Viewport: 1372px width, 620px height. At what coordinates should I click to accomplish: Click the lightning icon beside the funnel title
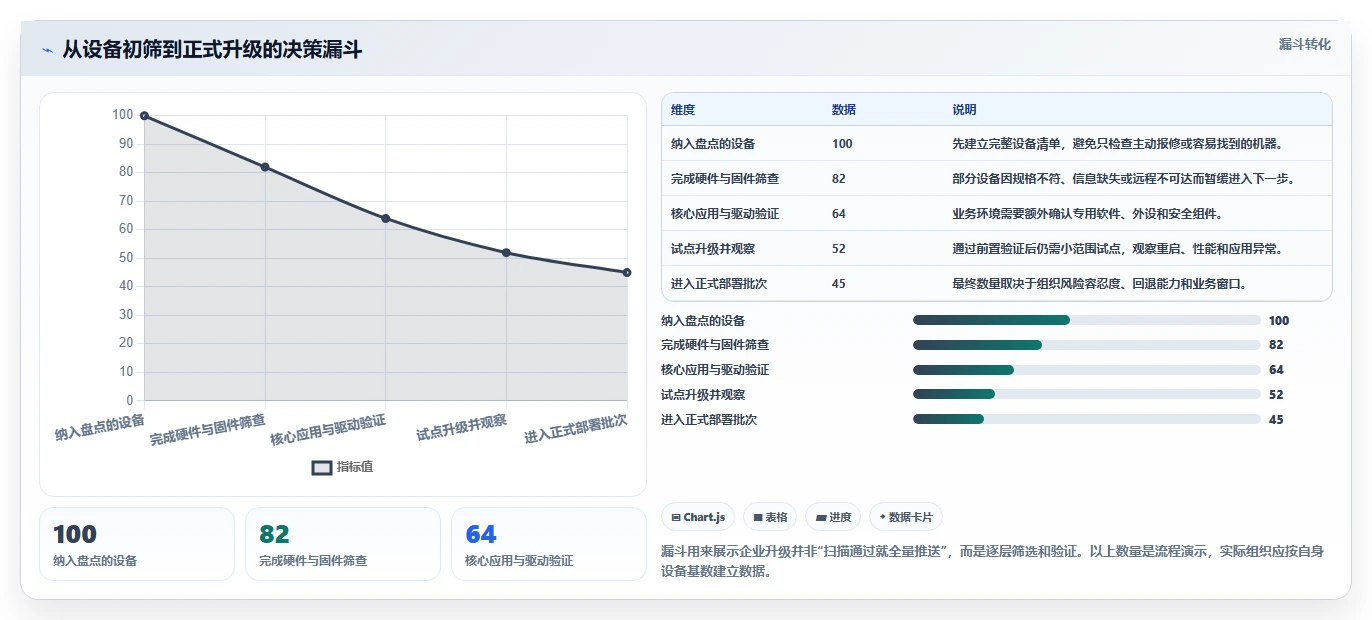[x=47, y=50]
